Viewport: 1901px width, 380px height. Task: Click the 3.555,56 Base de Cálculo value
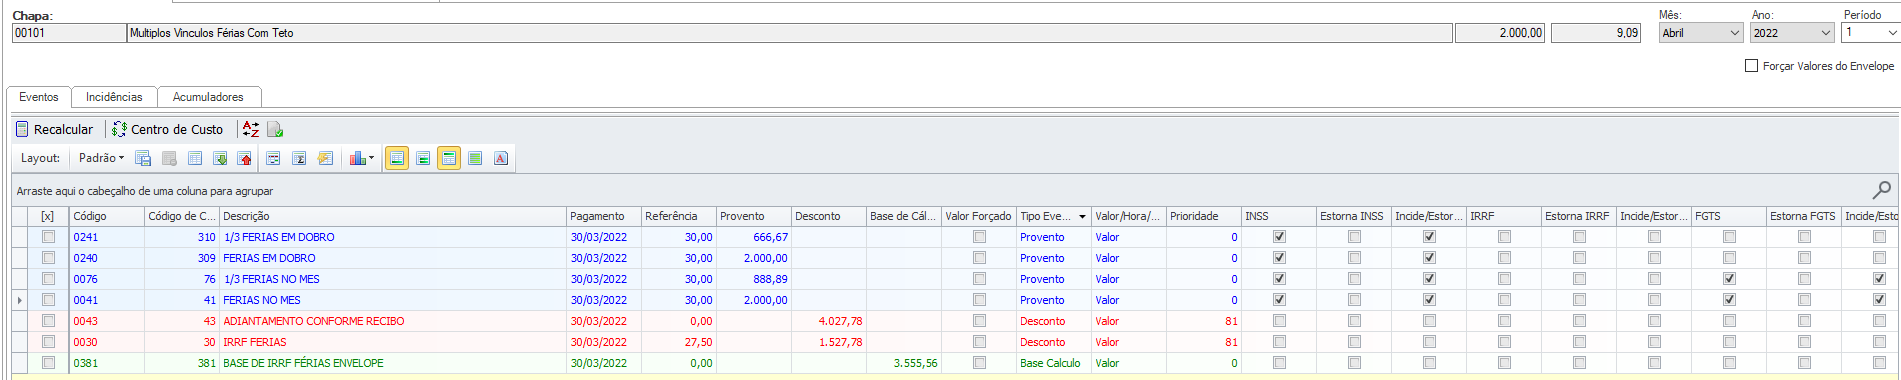[x=915, y=363]
